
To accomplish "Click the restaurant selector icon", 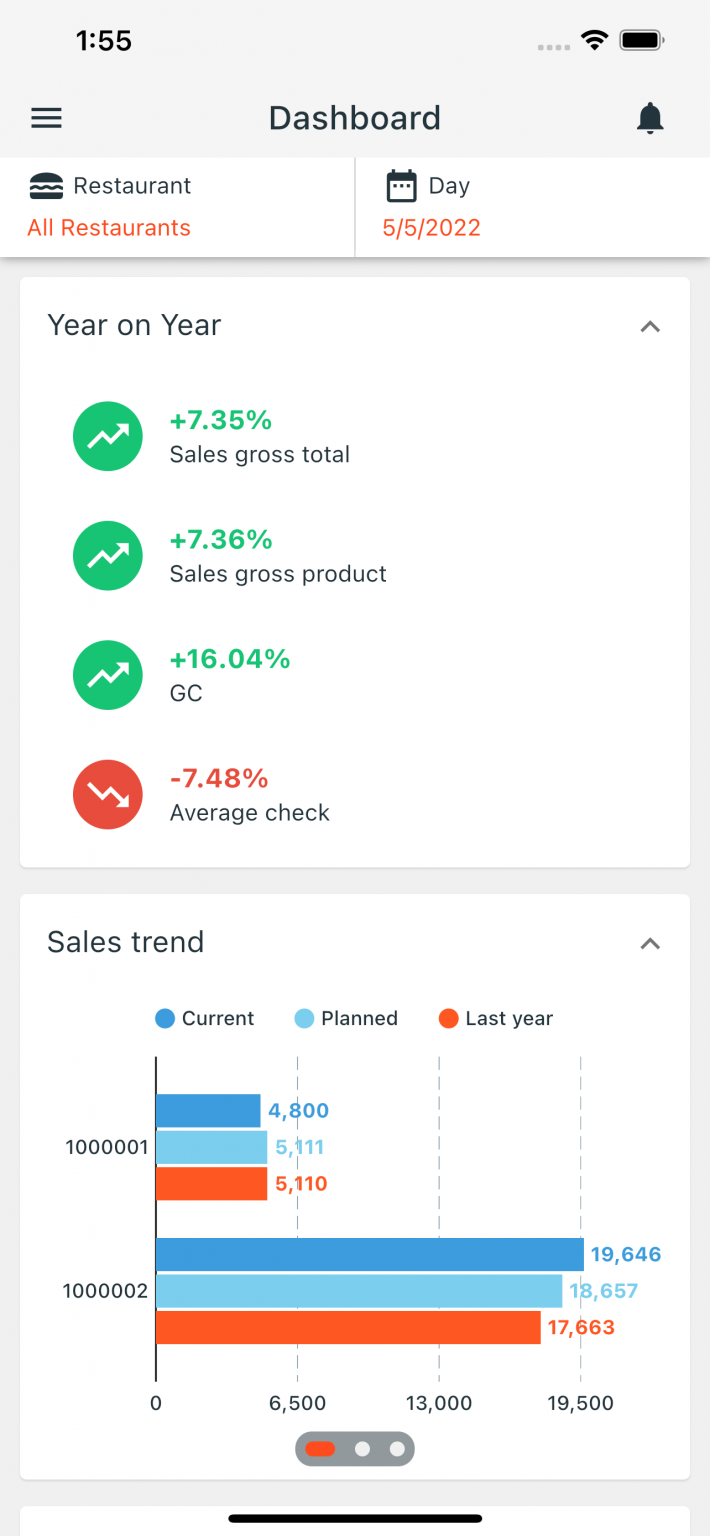I will (44, 185).
